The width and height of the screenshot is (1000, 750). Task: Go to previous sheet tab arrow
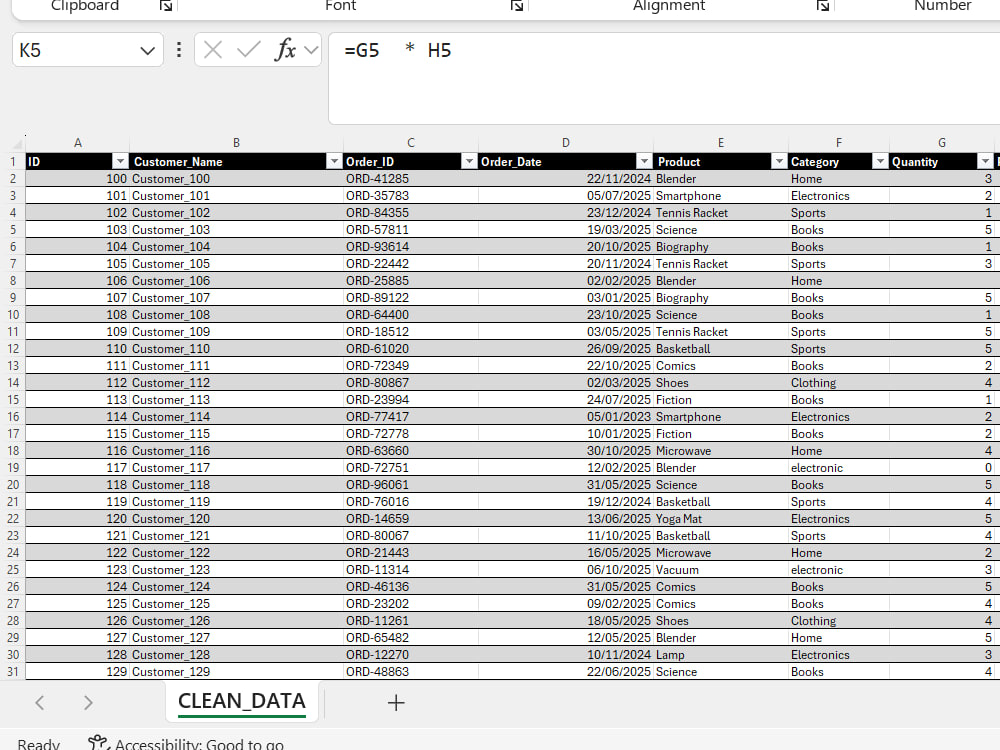pos(40,702)
